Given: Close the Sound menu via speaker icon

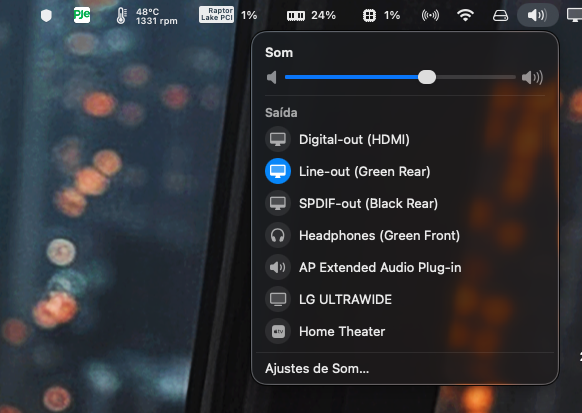Looking at the screenshot, I should tap(537, 15).
